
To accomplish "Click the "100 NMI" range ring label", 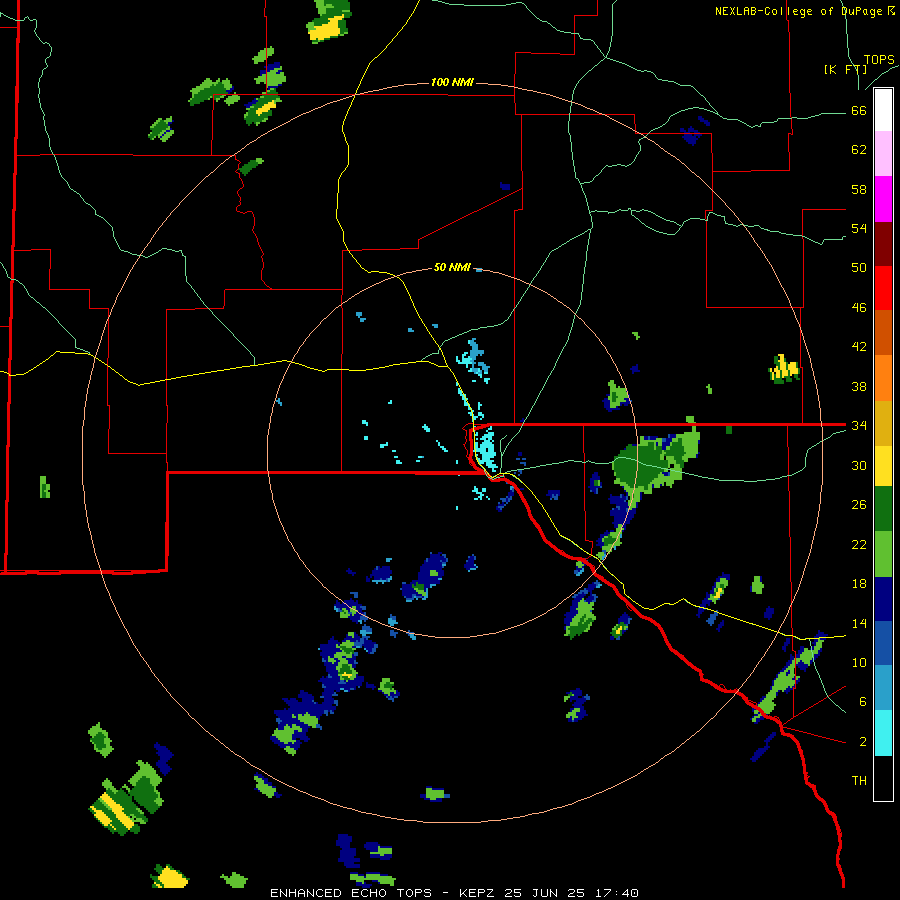I will pyautogui.click(x=452, y=82).
